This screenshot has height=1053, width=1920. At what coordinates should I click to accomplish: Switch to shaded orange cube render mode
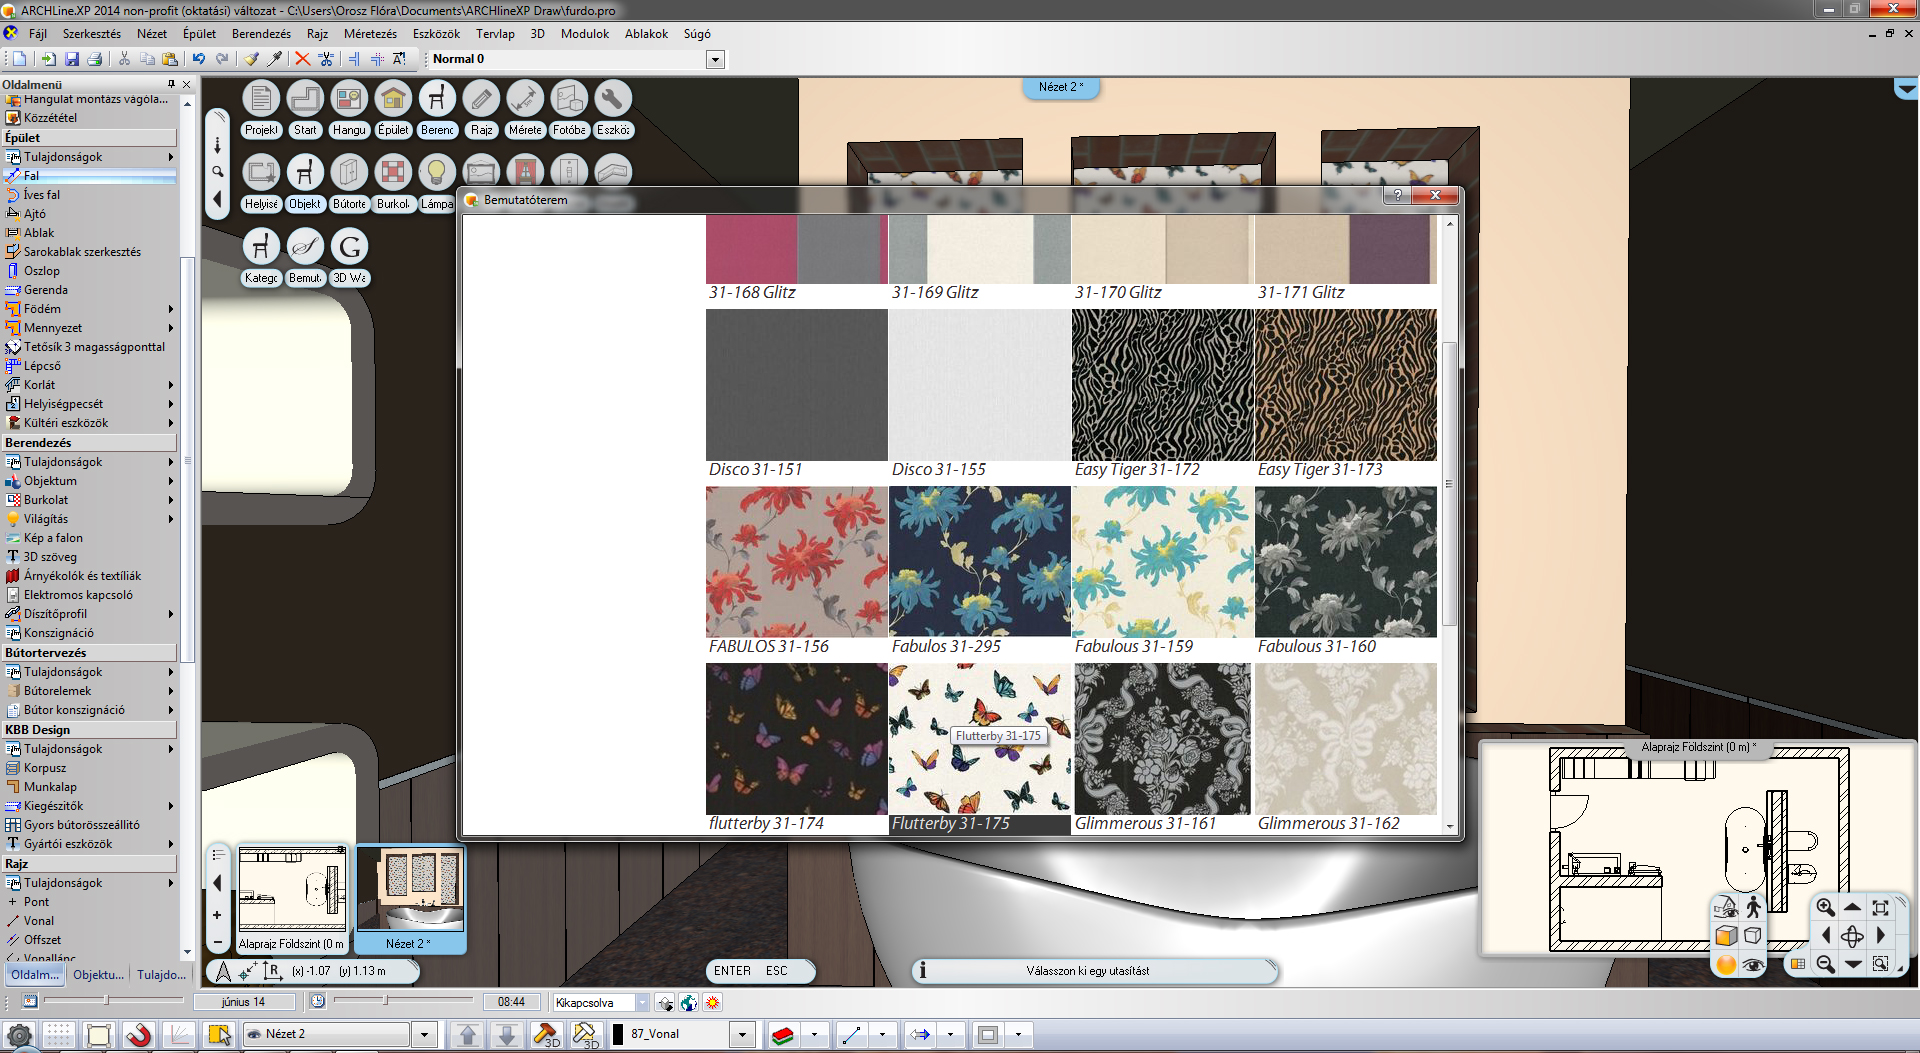pos(1726,936)
